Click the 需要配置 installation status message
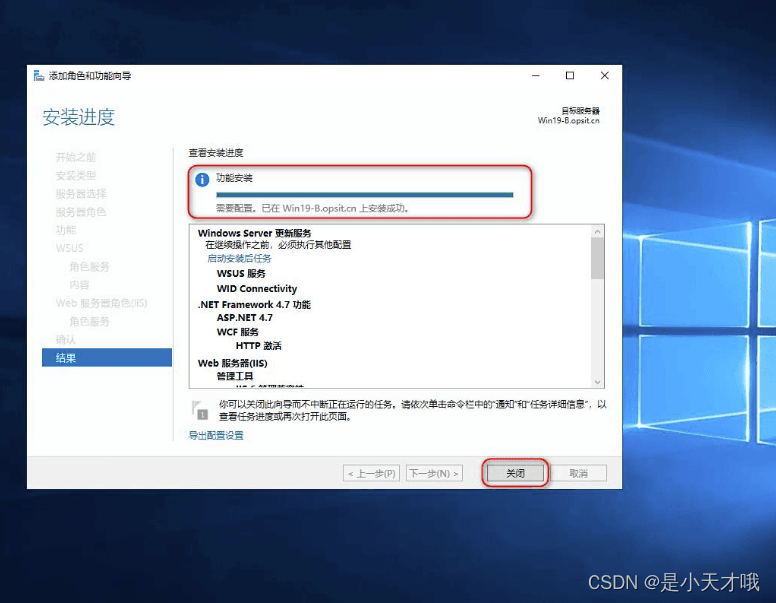The height and width of the screenshot is (603, 776). coord(312,208)
